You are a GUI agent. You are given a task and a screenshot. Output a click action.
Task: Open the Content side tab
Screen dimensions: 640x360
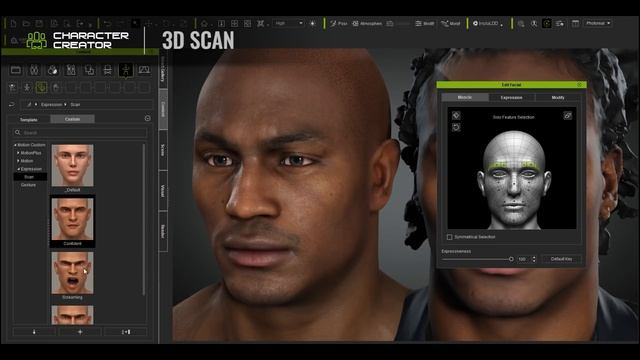(x=163, y=109)
